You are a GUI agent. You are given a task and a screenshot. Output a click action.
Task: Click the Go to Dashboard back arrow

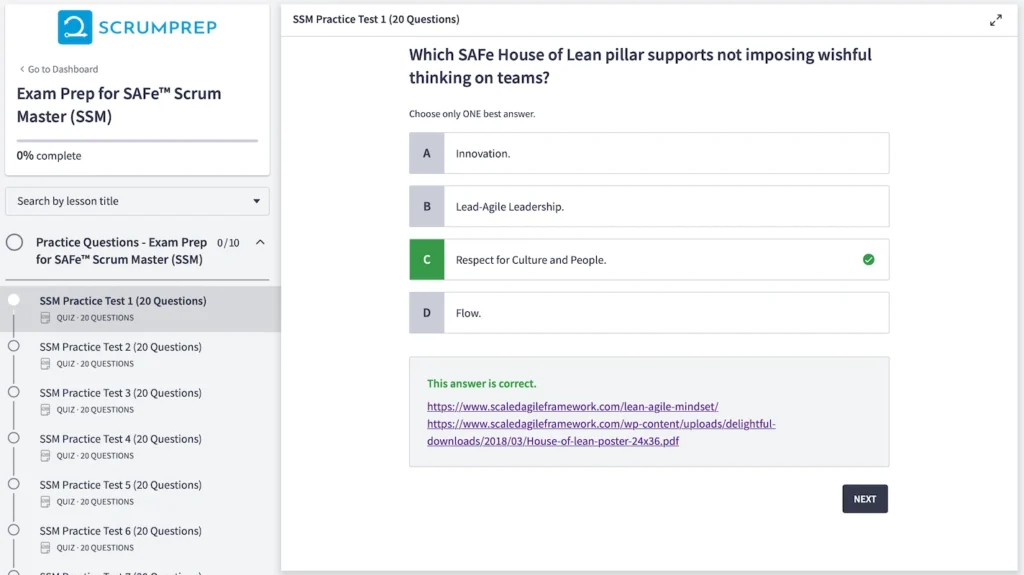[22, 69]
